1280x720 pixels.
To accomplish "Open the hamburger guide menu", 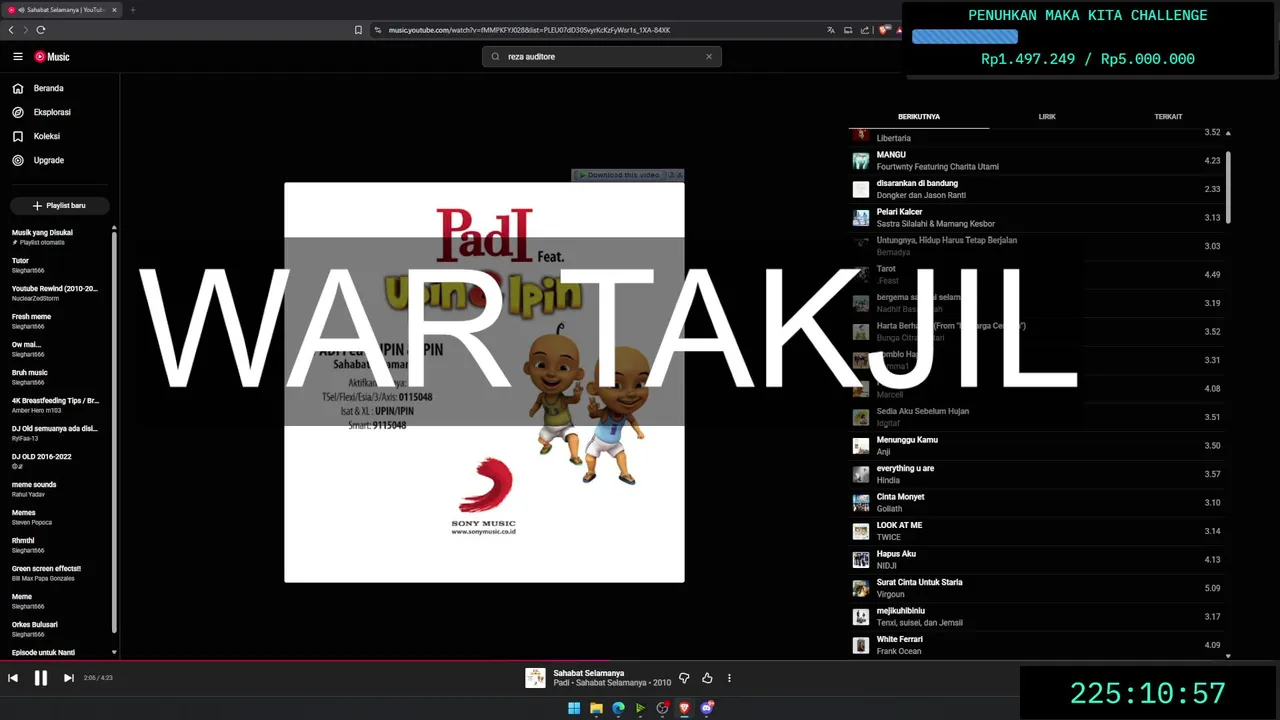I will click(x=17, y=57).
